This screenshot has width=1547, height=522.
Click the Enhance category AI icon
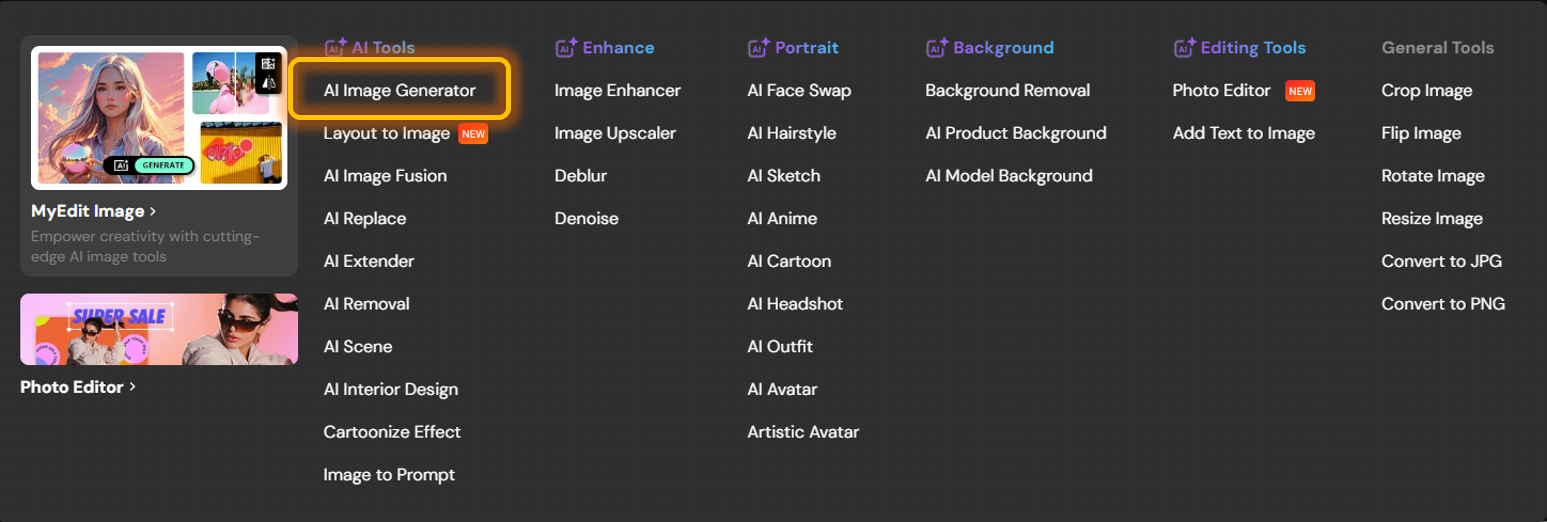tap(566, 47)
